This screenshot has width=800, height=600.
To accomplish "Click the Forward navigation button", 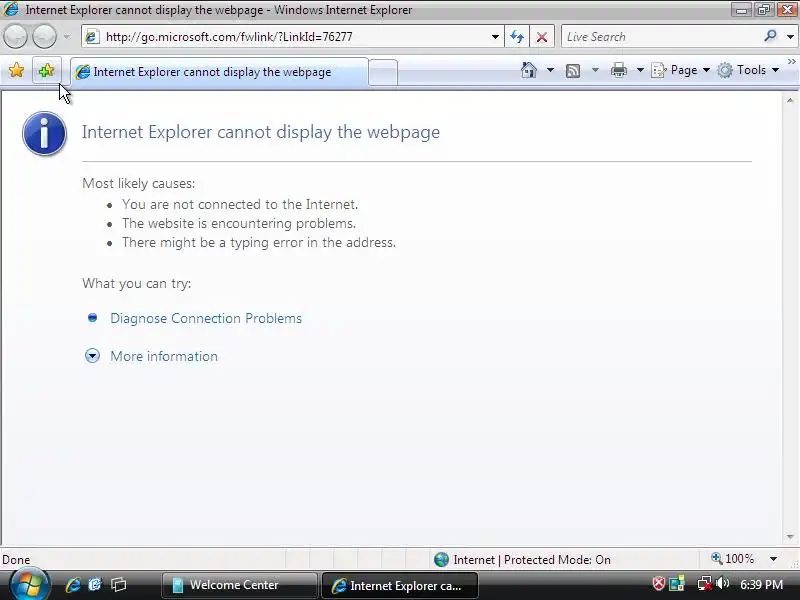I will [44, 37].
